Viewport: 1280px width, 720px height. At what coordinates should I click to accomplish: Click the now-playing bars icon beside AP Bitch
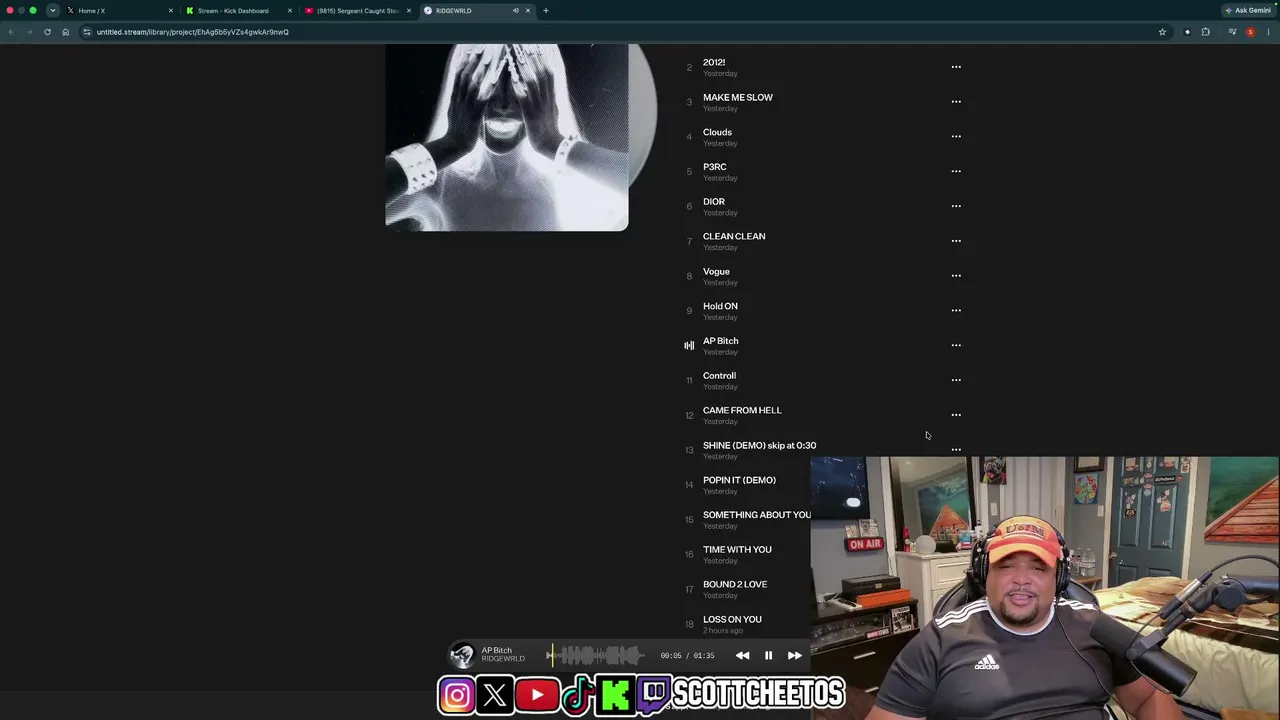tap(689, 345)
